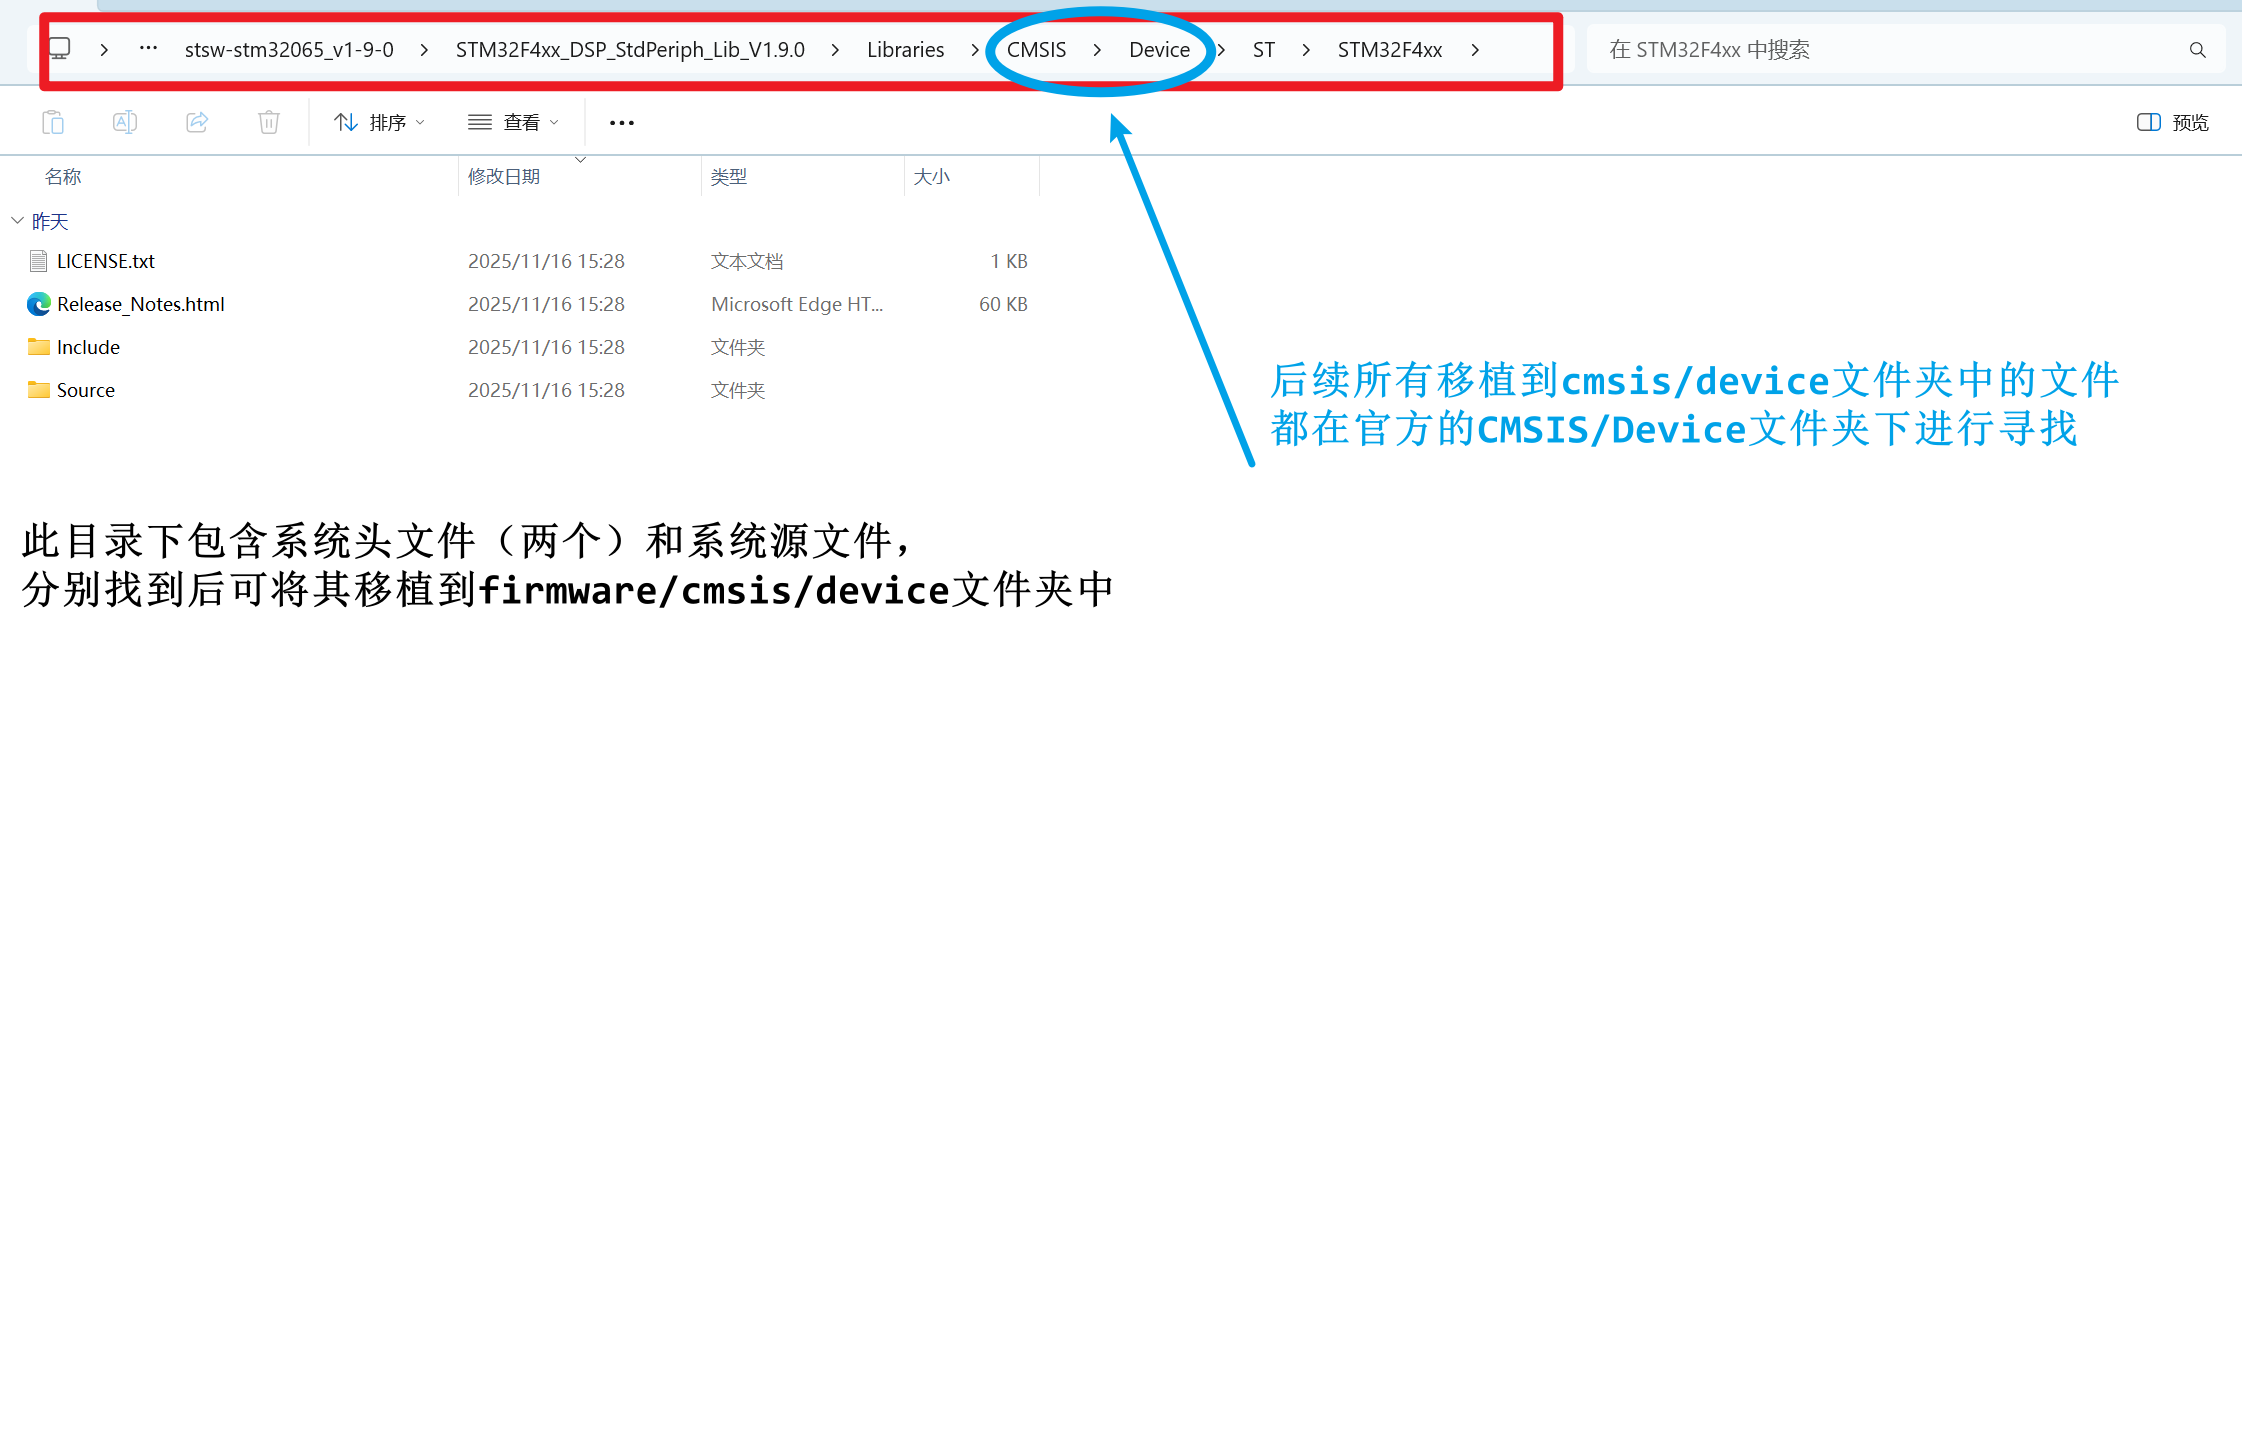The width and height of the screenshot is (2242, 1431).
Task: Show hidden breadcrumb path ellipsis
Action: tap(148, 49)
